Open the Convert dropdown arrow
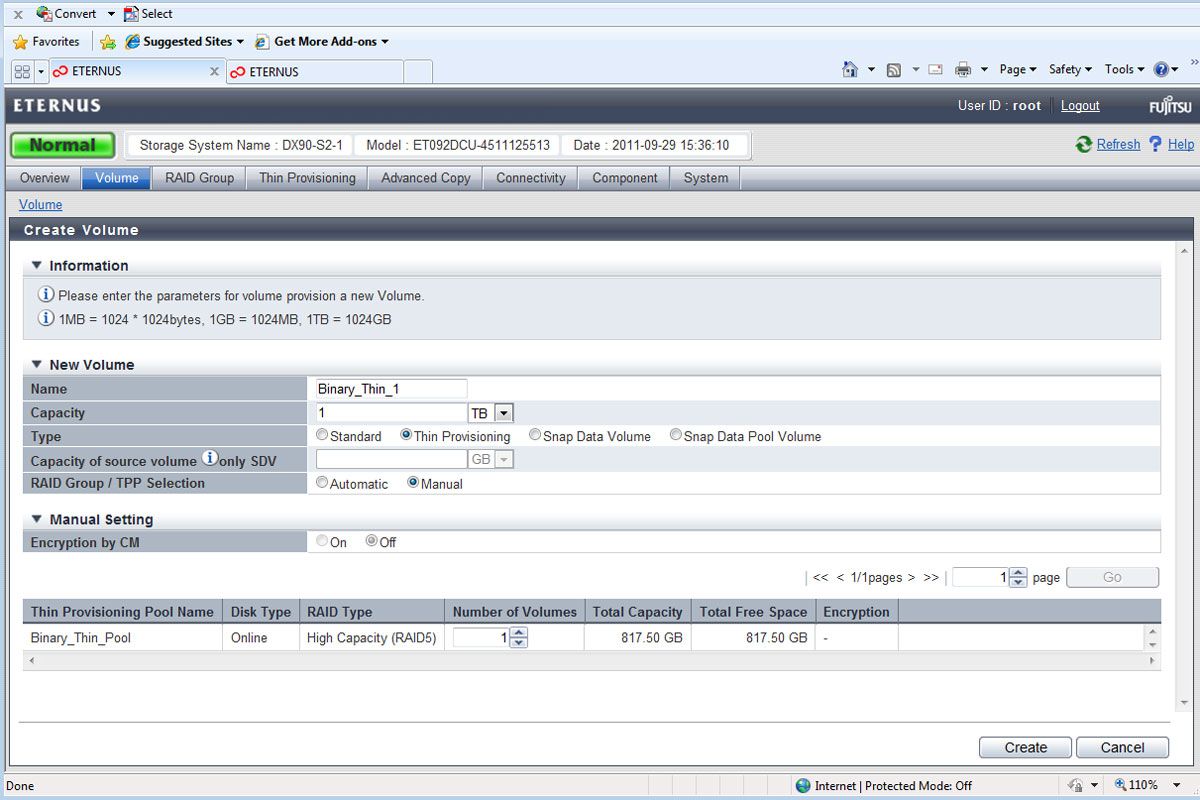This screenshot has height=800, width=1200. (111, 14)
